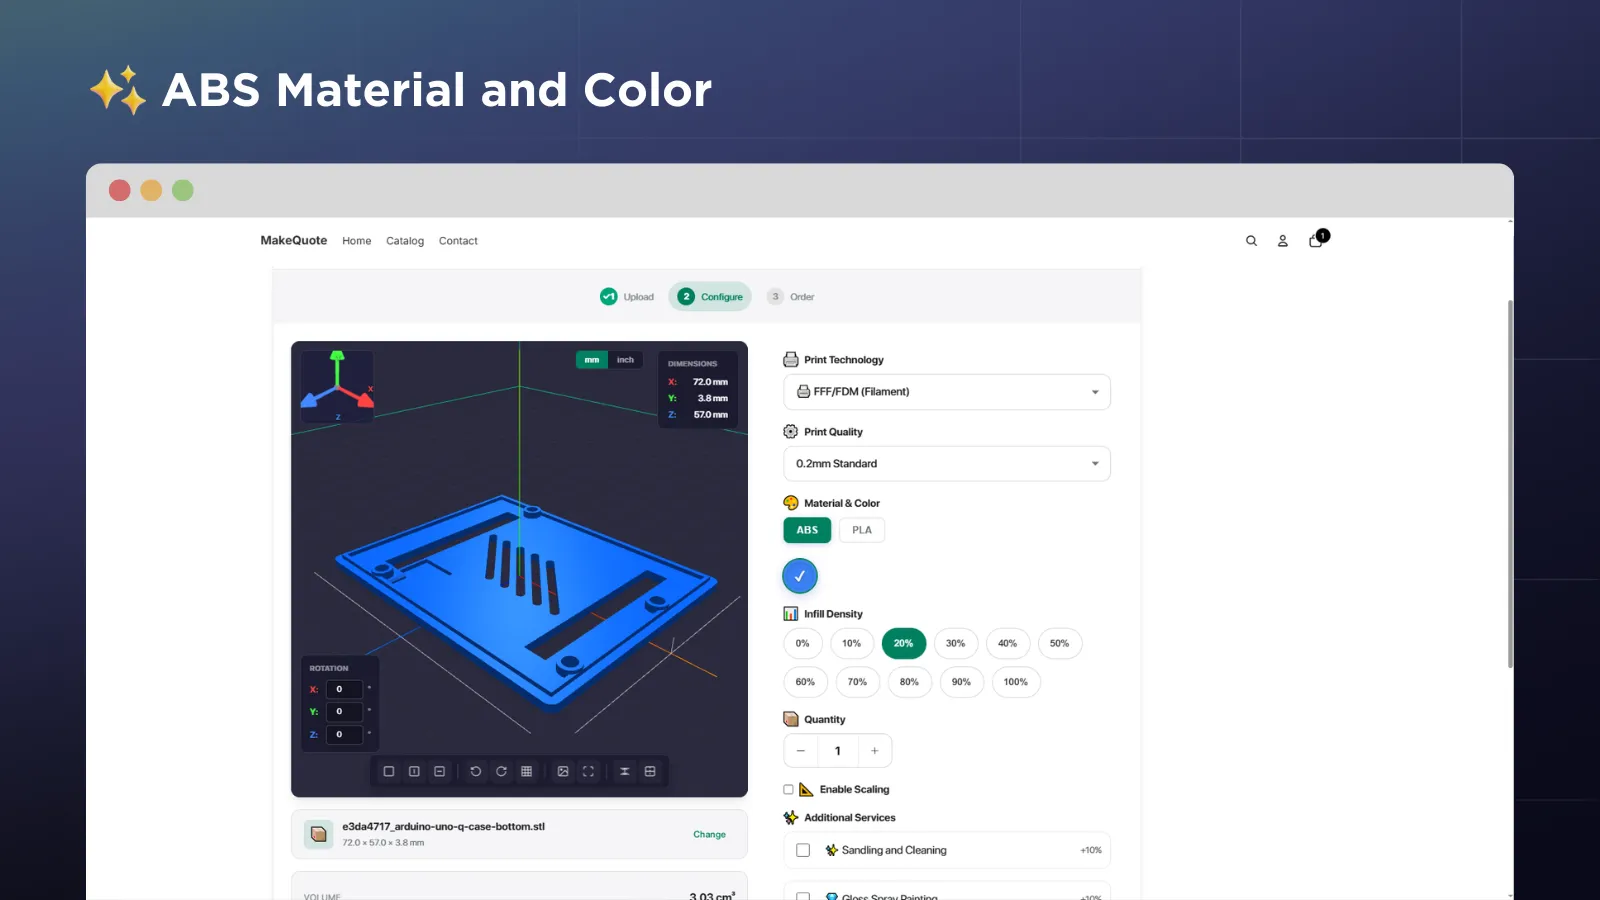
Task: Capture a snapshot of the 3D model view
Action: (x=562, y=771)
